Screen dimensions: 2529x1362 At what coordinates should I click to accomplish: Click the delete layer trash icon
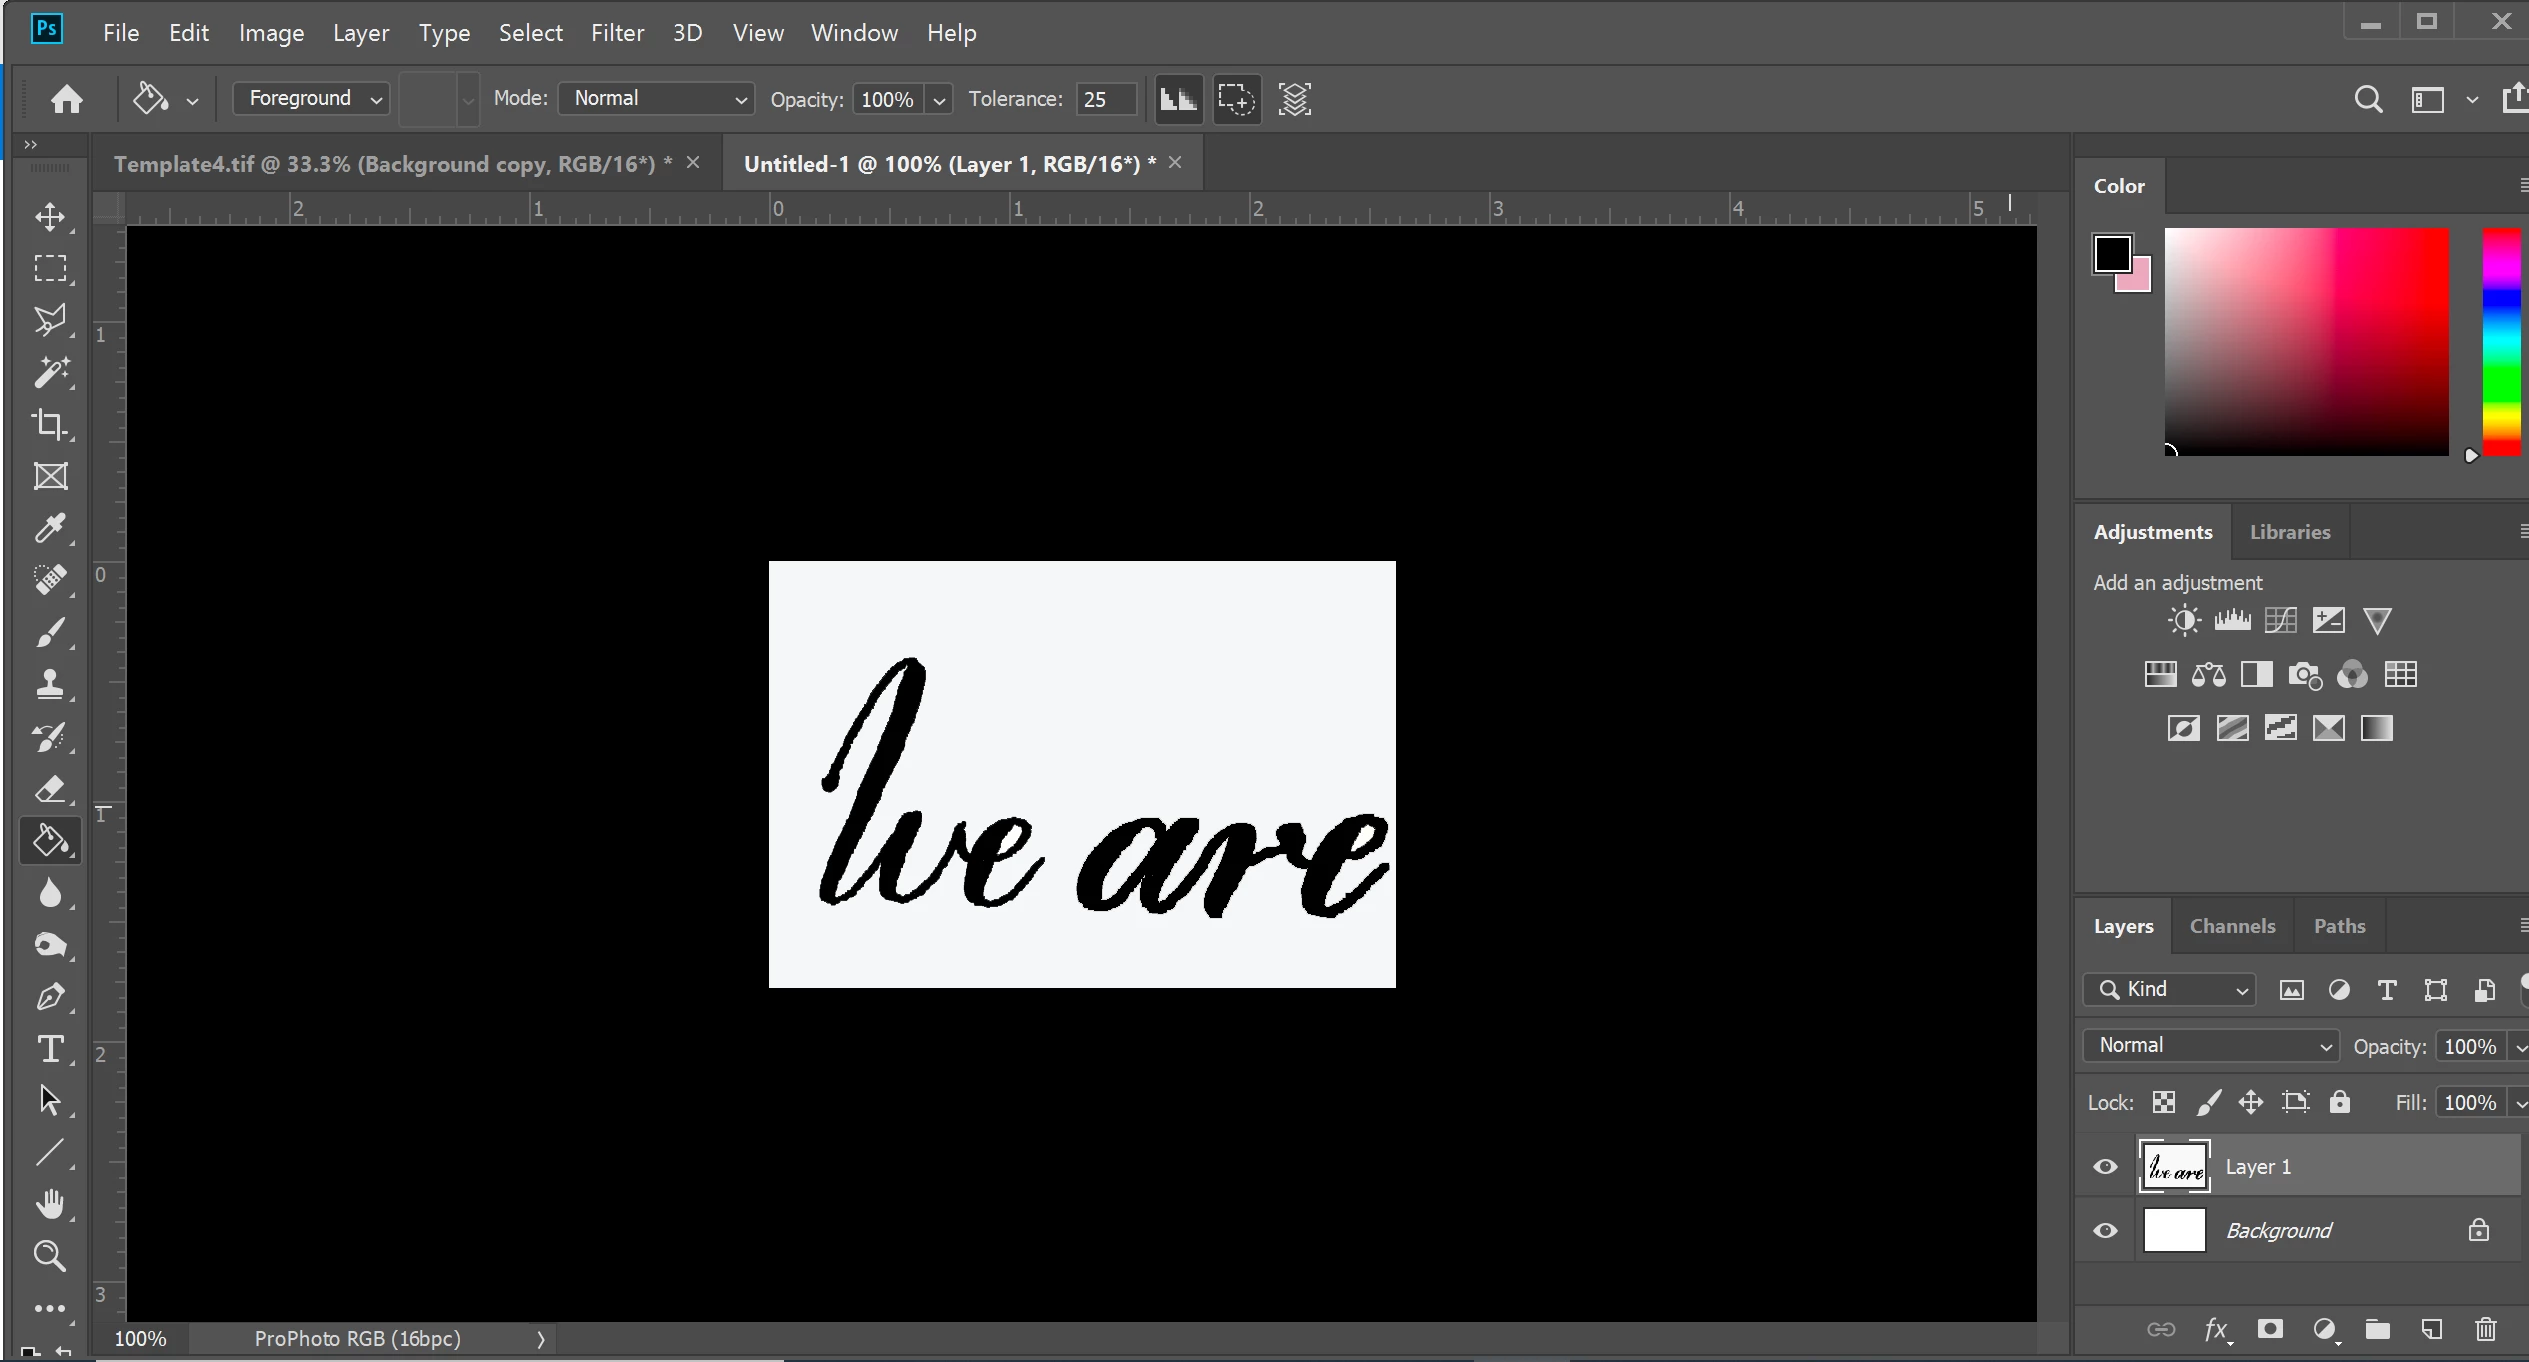coord(2485,1329)
